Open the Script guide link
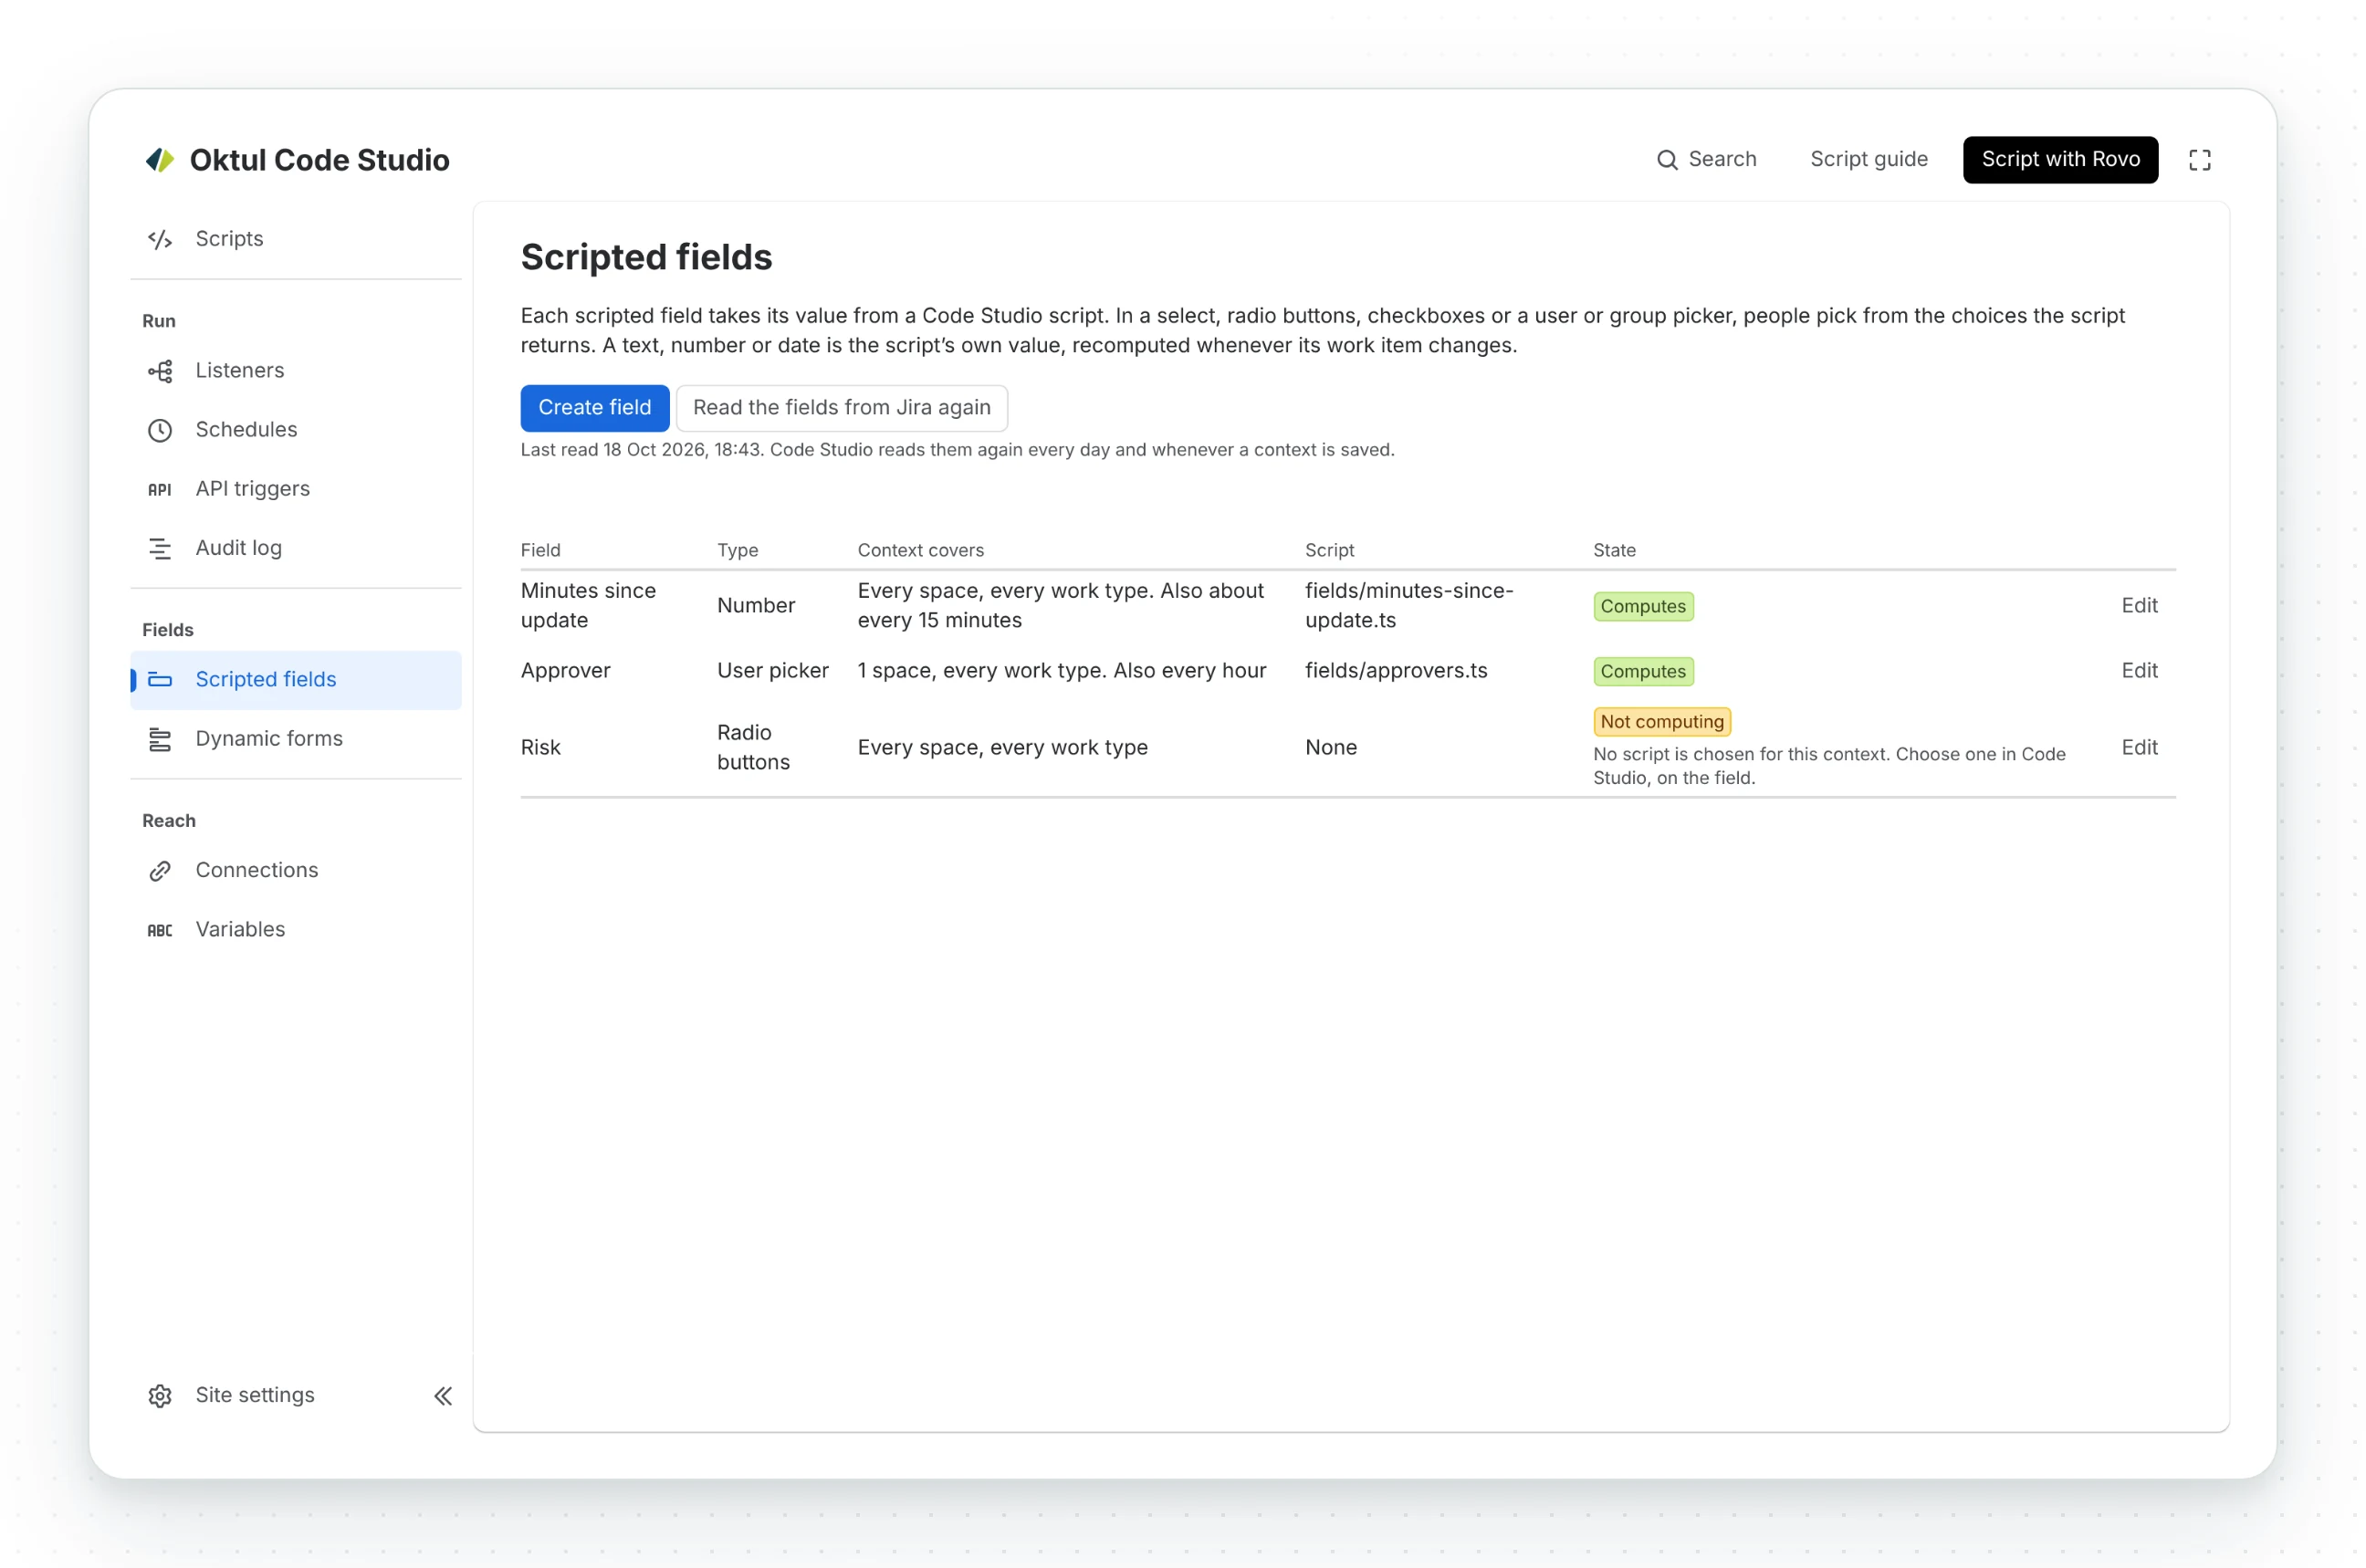The height and width of the screenshot is (1568, 2366). point(1869,160)
